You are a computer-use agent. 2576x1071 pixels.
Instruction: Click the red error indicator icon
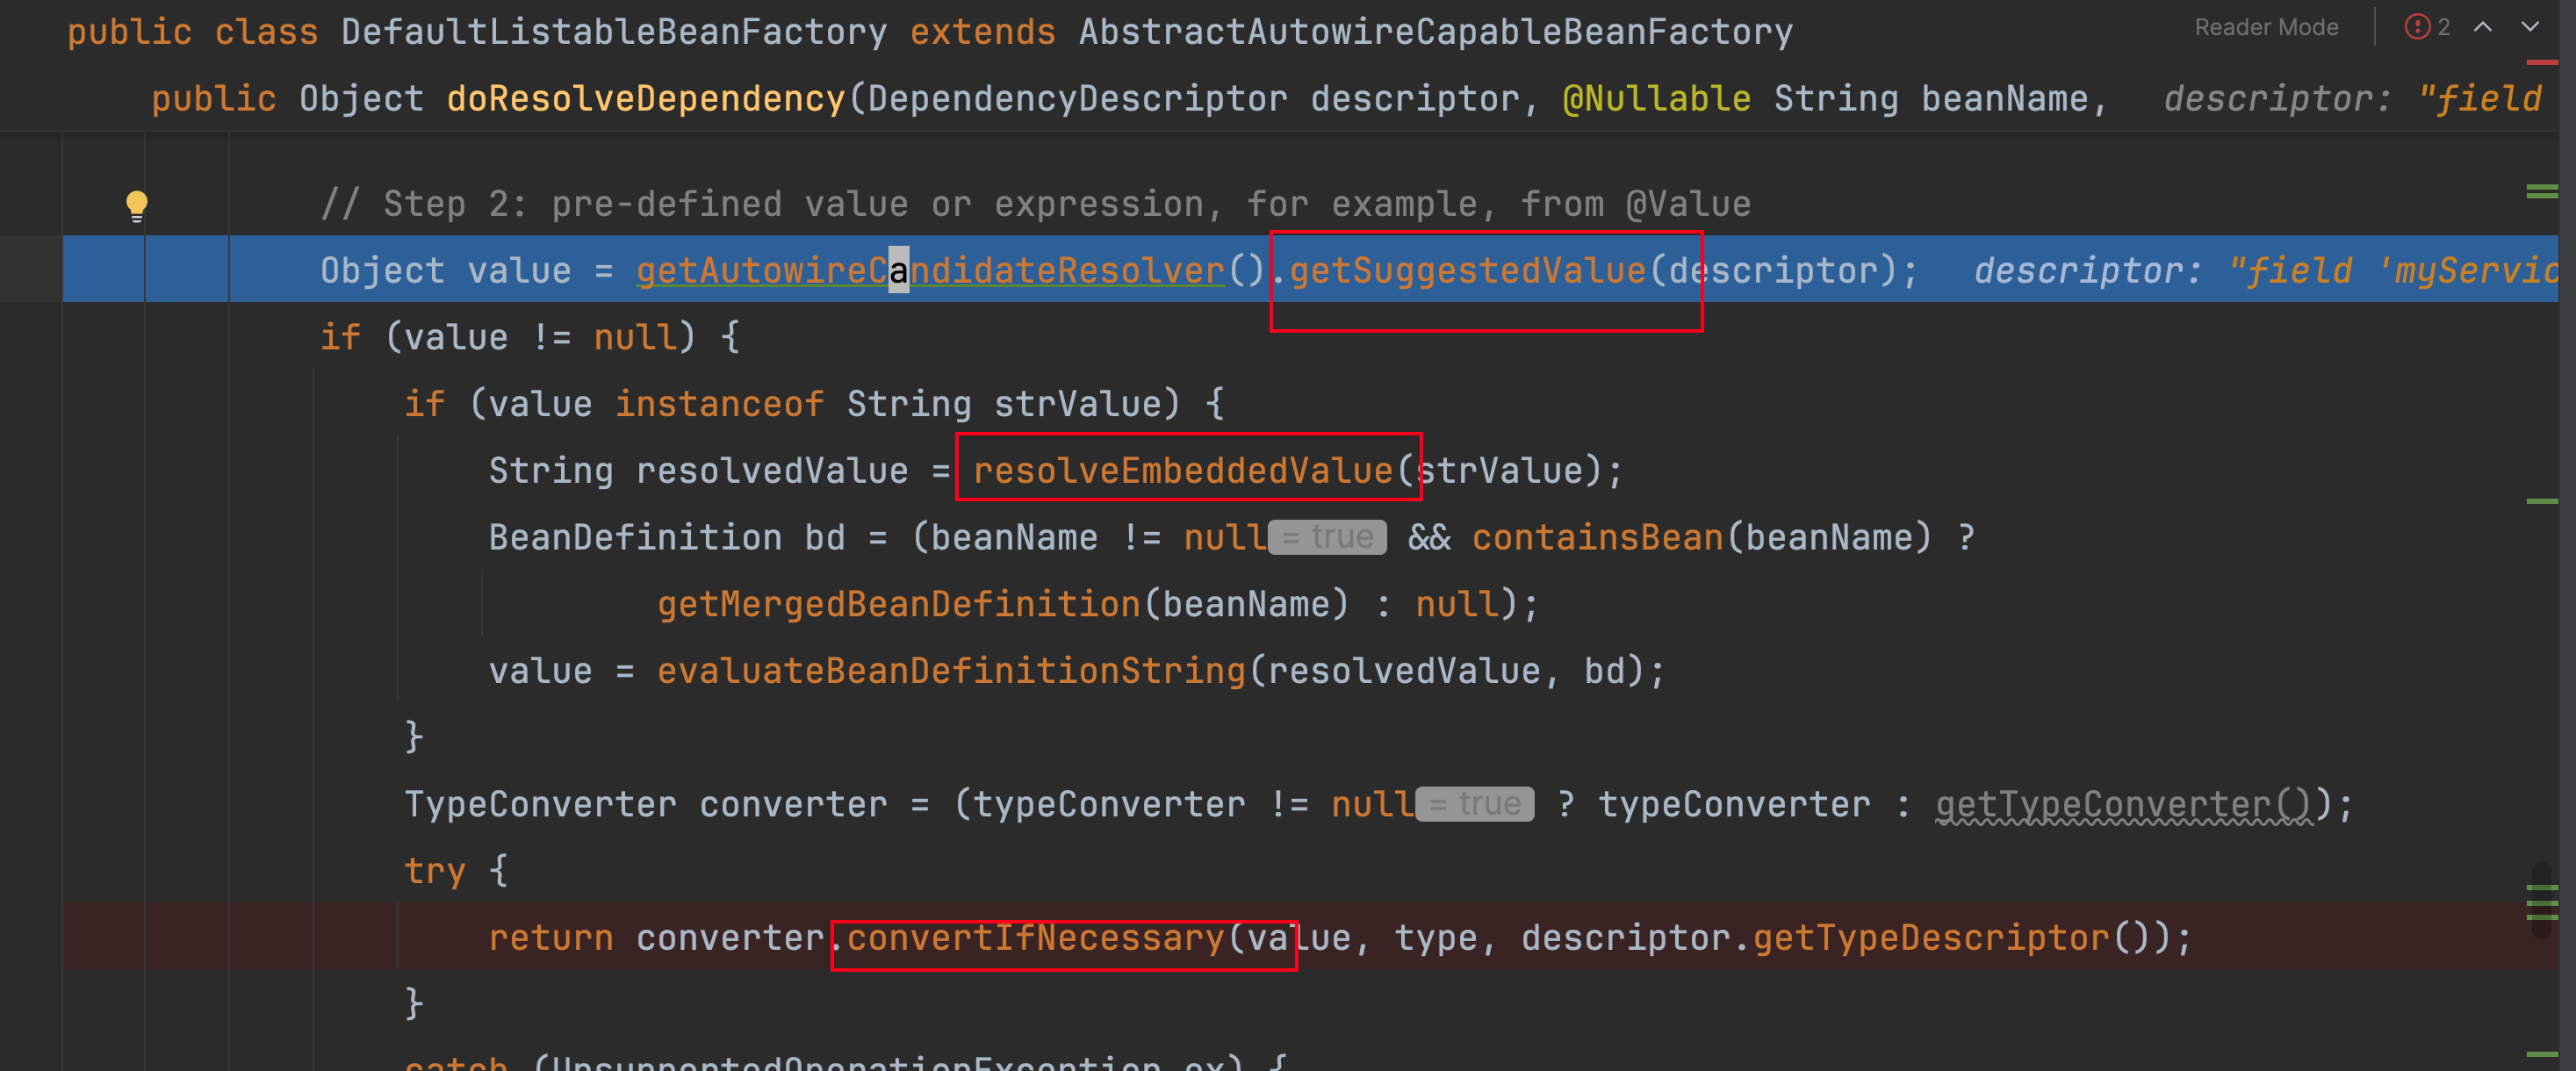tap(2417, 27)
